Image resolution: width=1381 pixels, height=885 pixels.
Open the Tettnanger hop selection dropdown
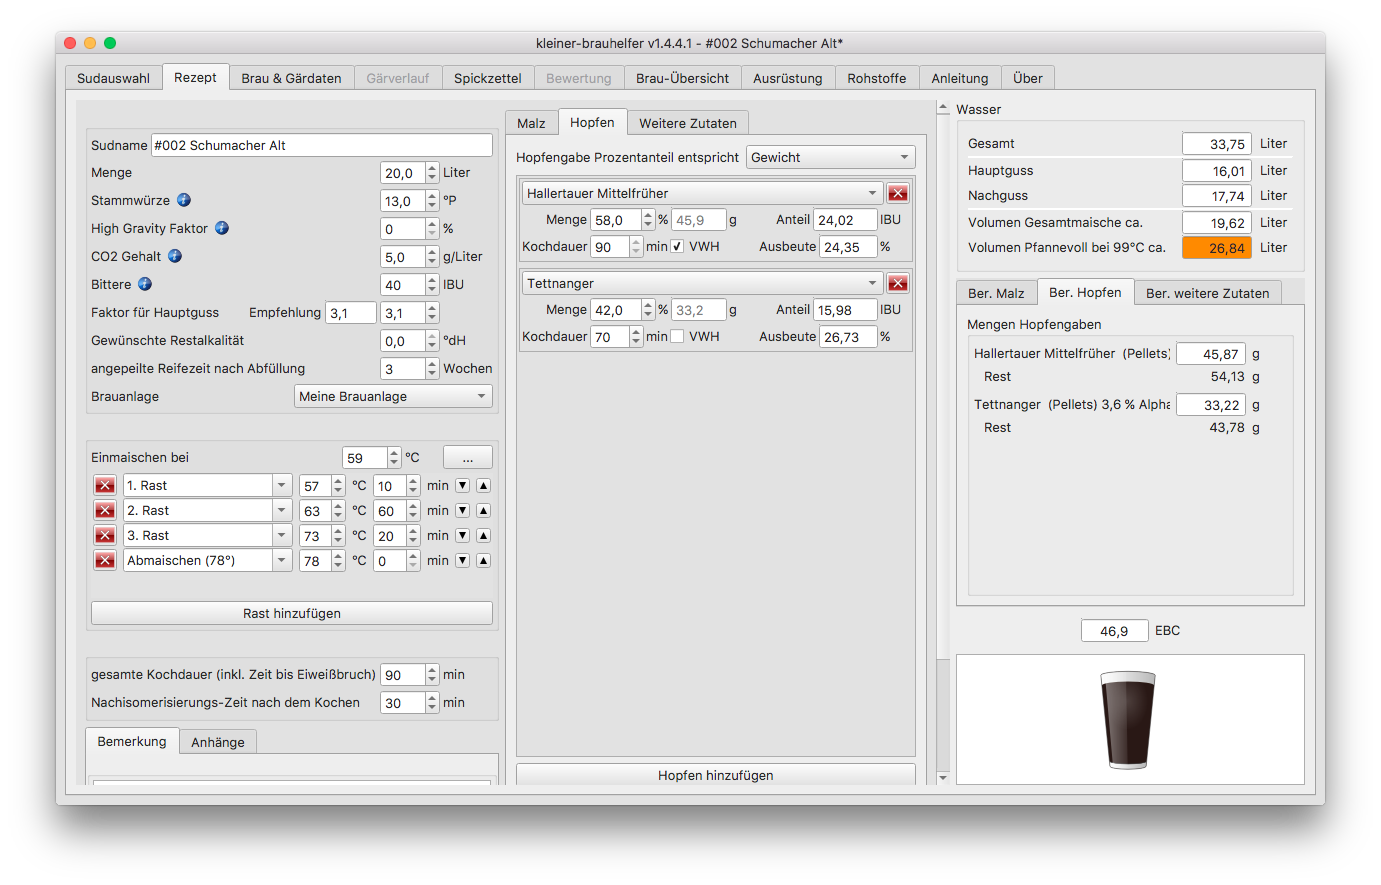pos(701,283)
